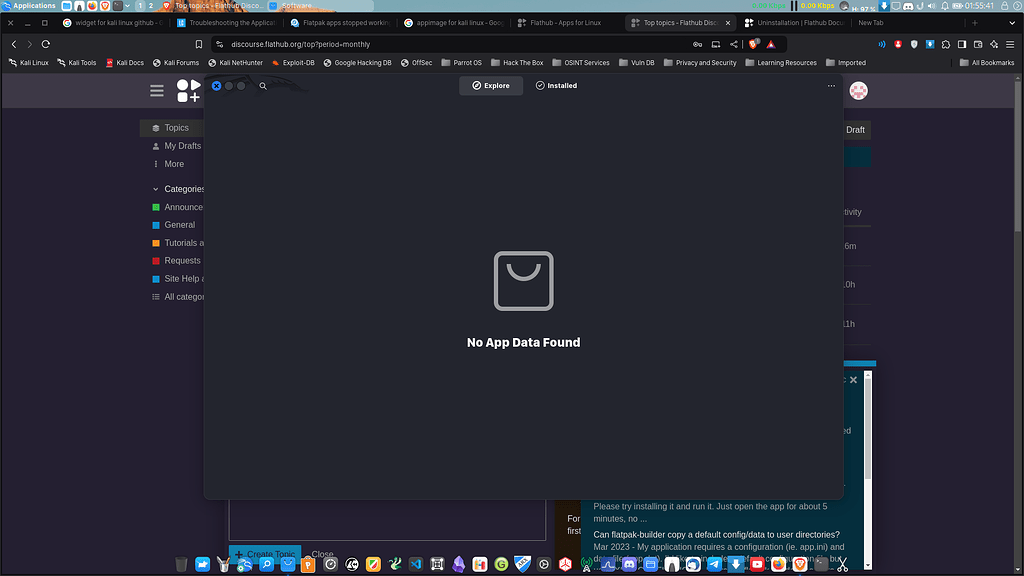Image resolution: width=1024 pixels, height=576 pixels.
Task: Click the Firefox shield icon in address bar
Action: pyautogui.click(x=753, y=44)
